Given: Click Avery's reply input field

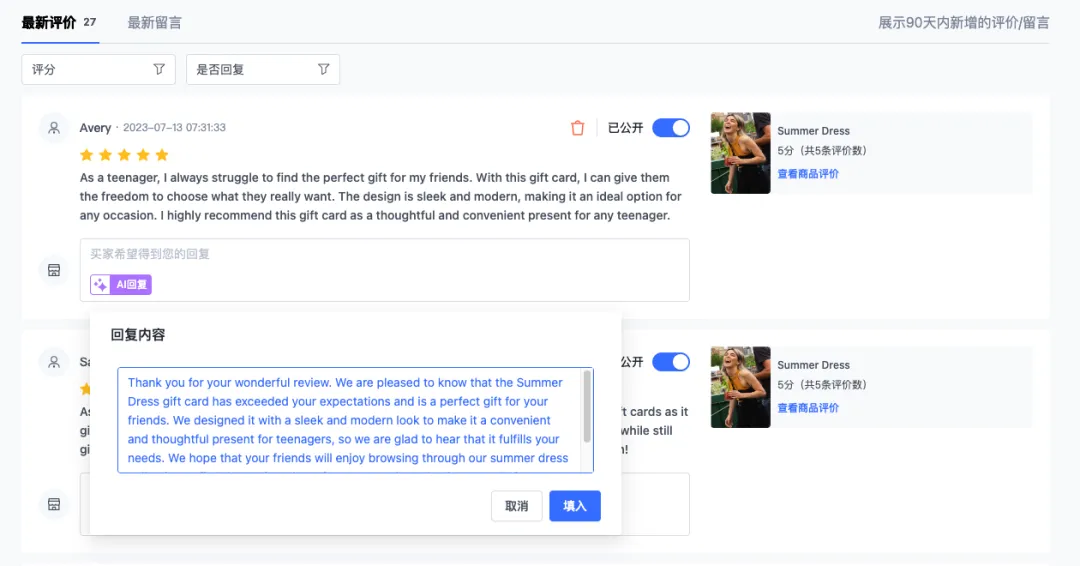Looking at the screenshot, I should pos(384,270).
